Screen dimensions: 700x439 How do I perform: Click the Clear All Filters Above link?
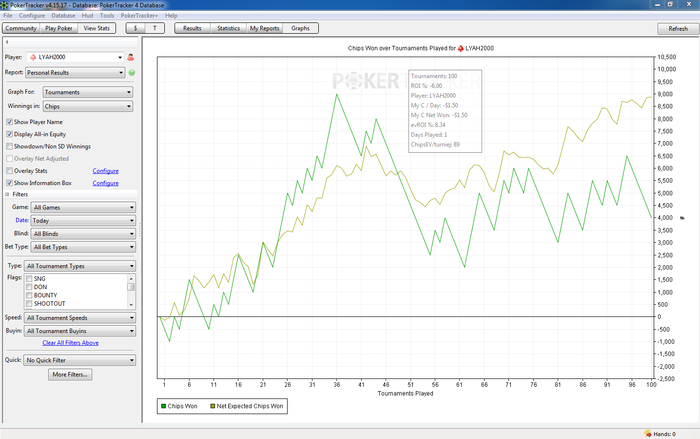point(70,343)
